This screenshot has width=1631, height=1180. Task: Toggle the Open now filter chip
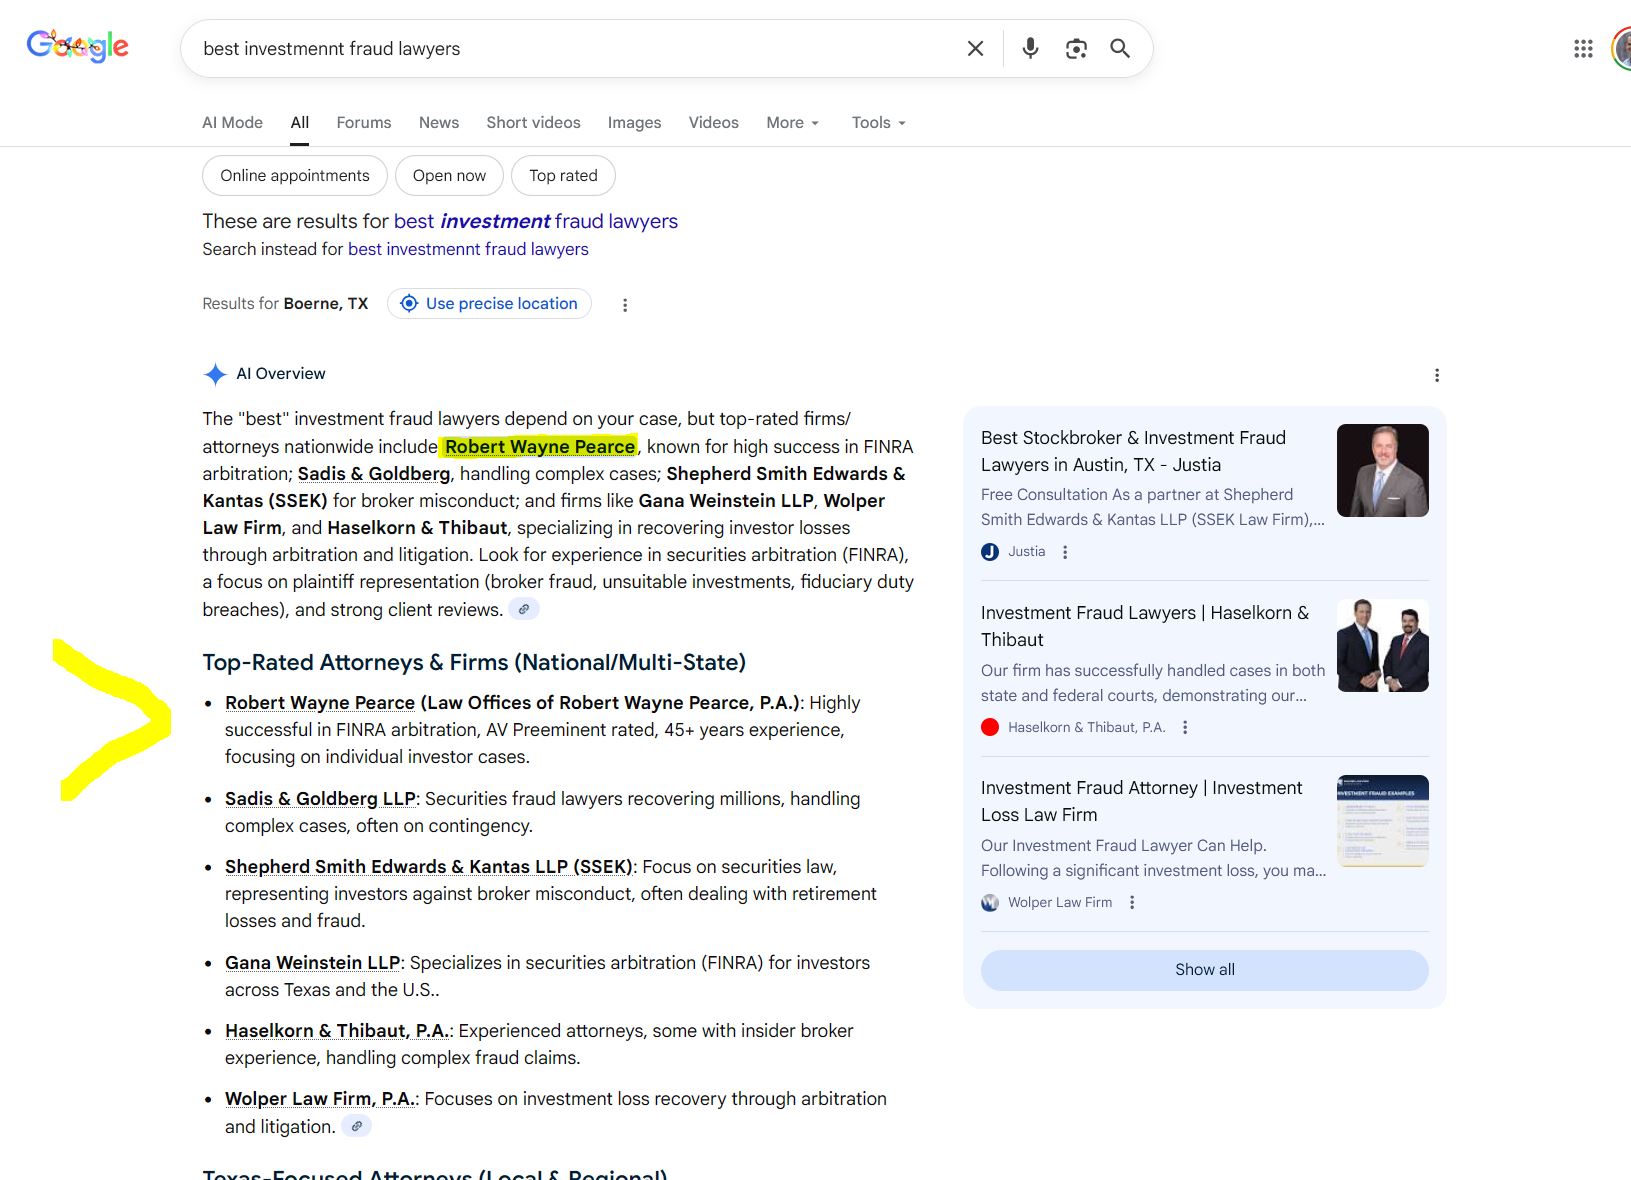(449, 176)
